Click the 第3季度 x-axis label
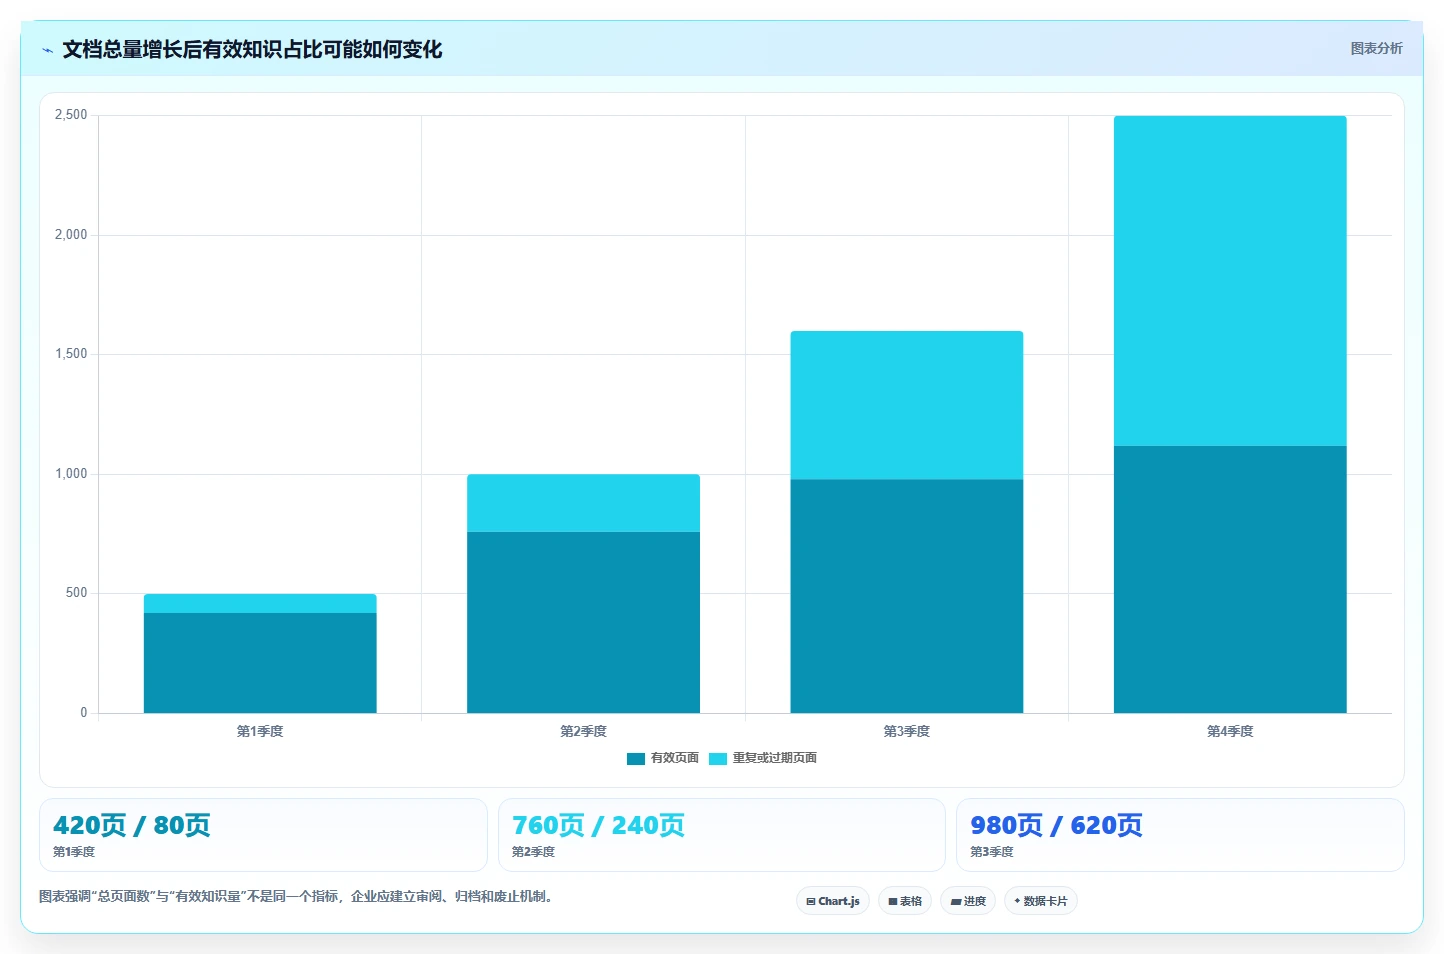Screen dimensions: 1444x954 tap(907, 731)
